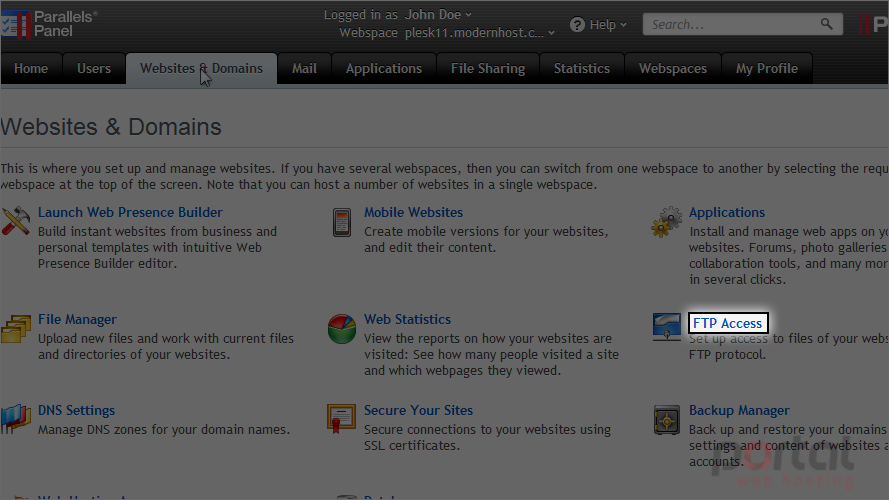Click the Secure Your Sites certificate icon

341,419
